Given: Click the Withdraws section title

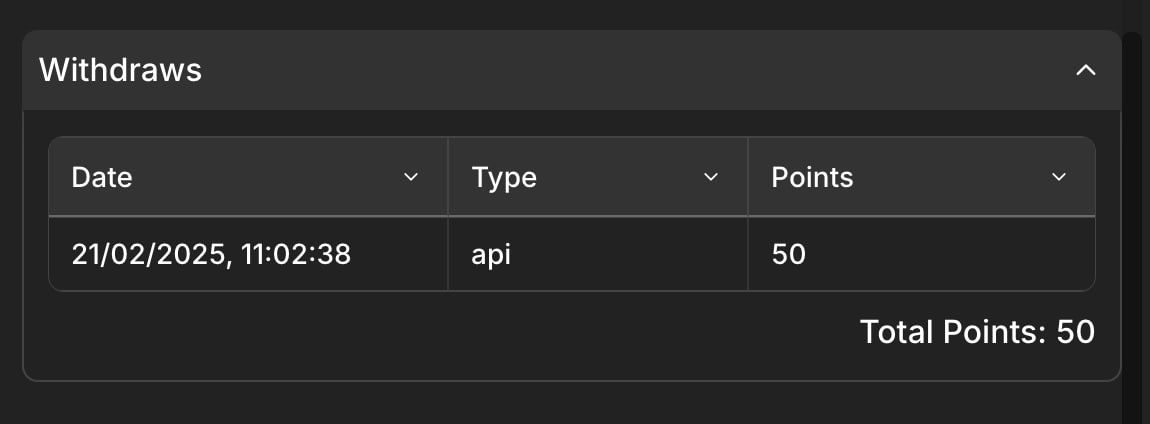Looking at the screenshot, I should click(x=120, y=70).
